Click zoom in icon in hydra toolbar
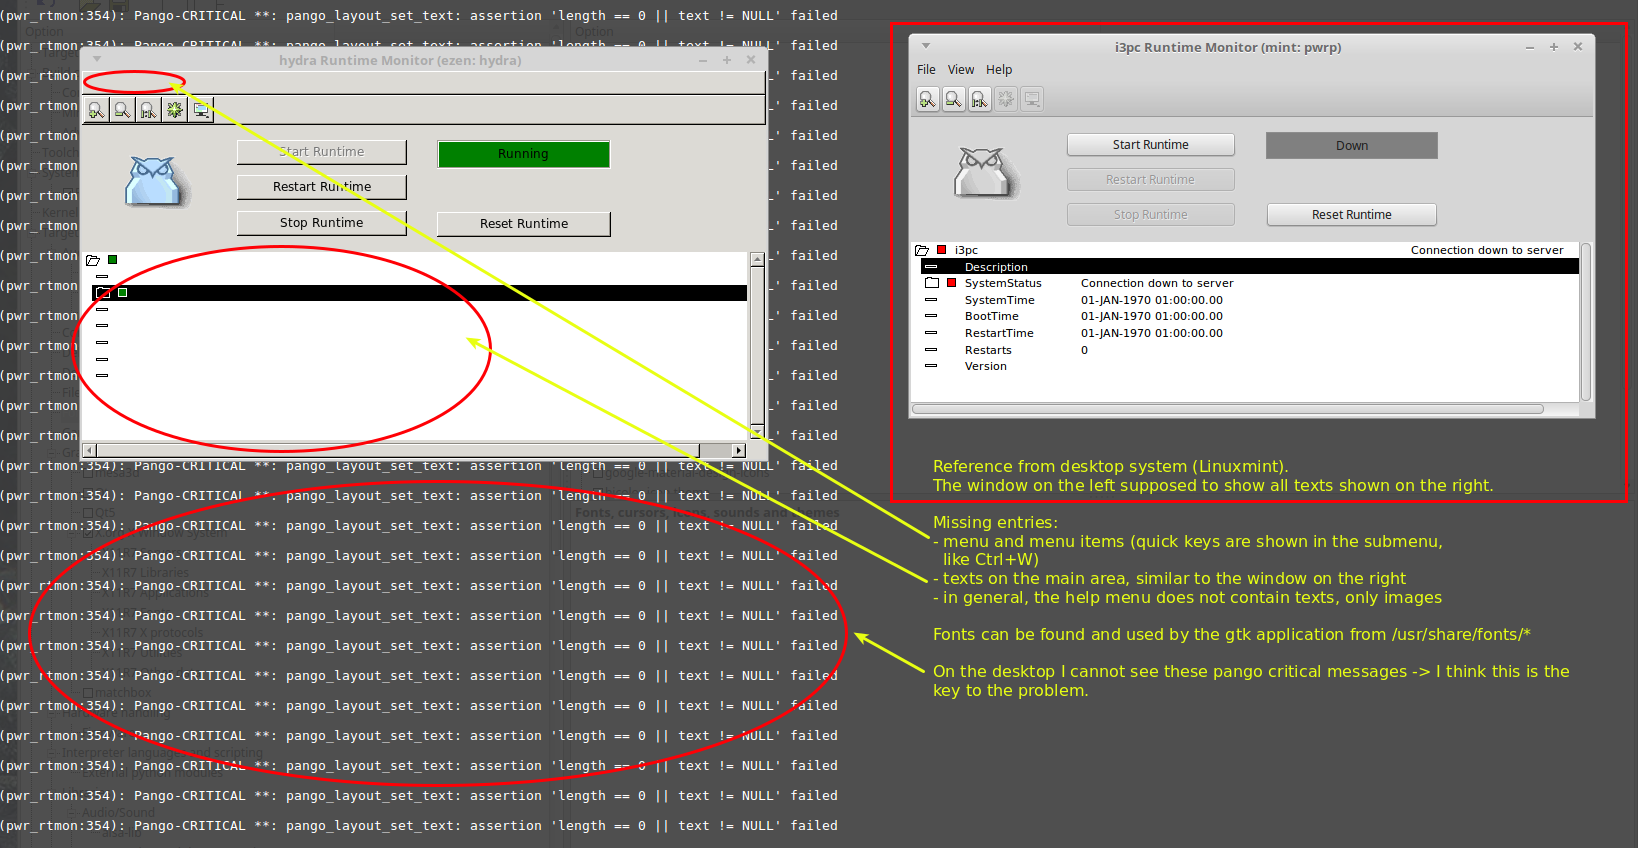 pos(96,110)
